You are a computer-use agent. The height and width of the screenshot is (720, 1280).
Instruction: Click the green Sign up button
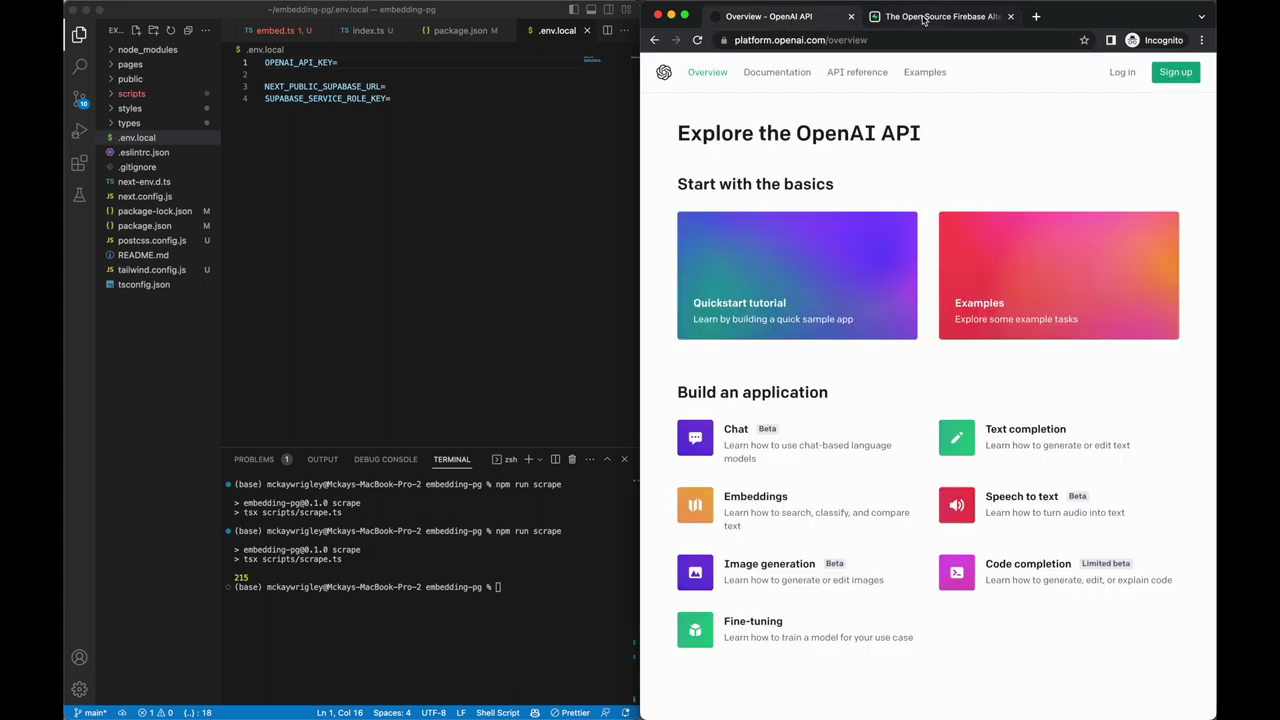(x=1176, y=72)
